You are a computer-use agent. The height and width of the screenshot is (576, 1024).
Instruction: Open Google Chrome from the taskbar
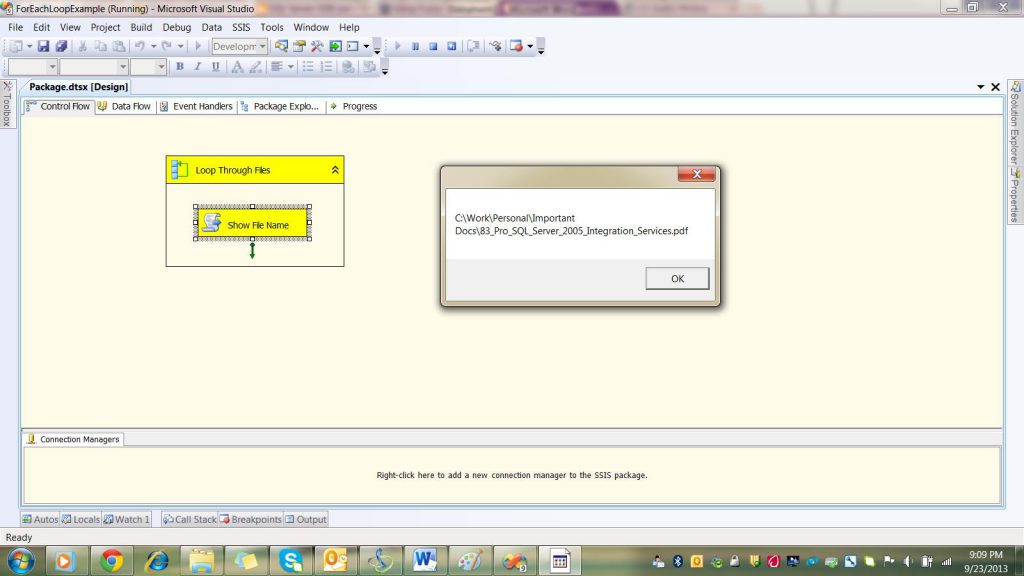111,560
